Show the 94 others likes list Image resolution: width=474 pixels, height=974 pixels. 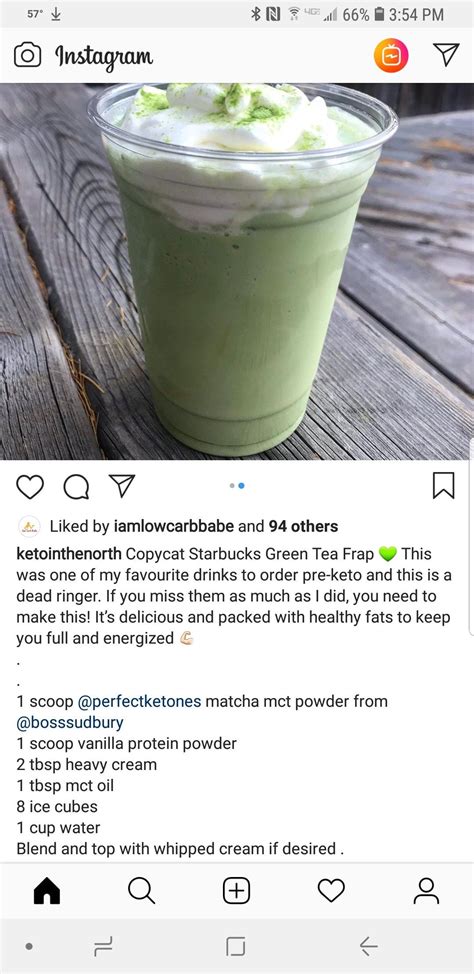303,526
